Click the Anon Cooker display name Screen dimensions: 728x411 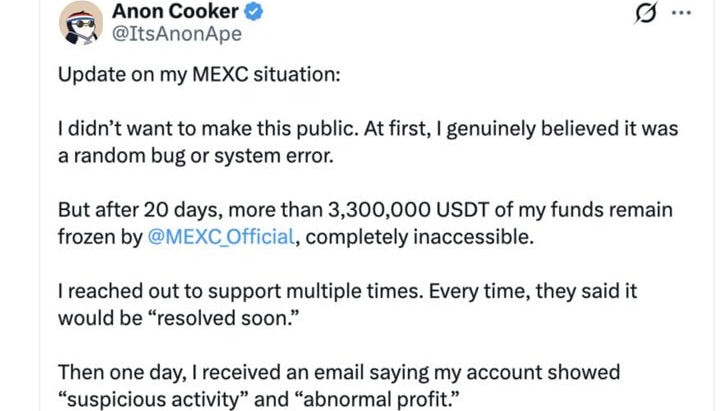pyautogui.click(x=175, y=11)
